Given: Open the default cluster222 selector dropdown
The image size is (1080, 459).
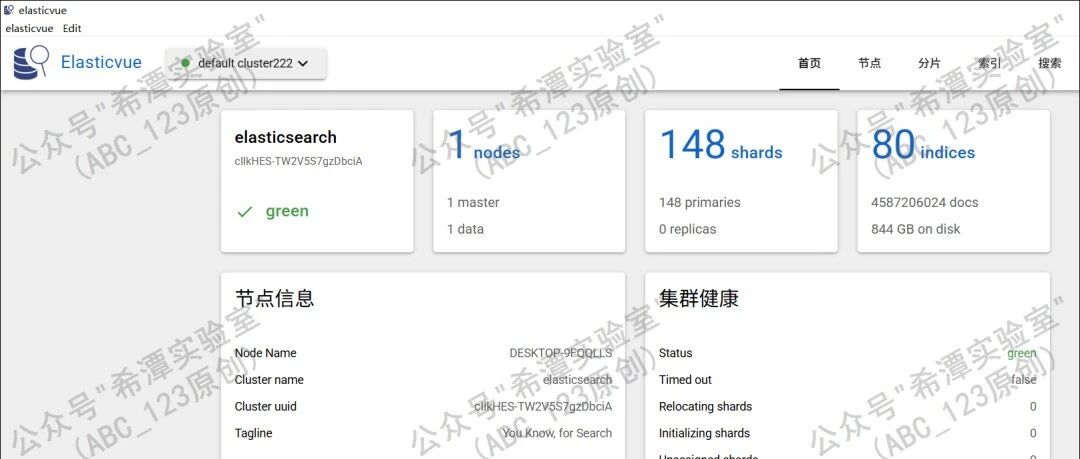Looking at the screenshot, I should [246, 63].
